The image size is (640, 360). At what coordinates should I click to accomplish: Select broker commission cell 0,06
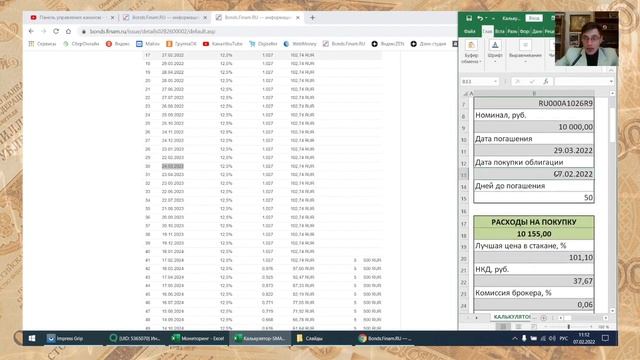point(533,304)
